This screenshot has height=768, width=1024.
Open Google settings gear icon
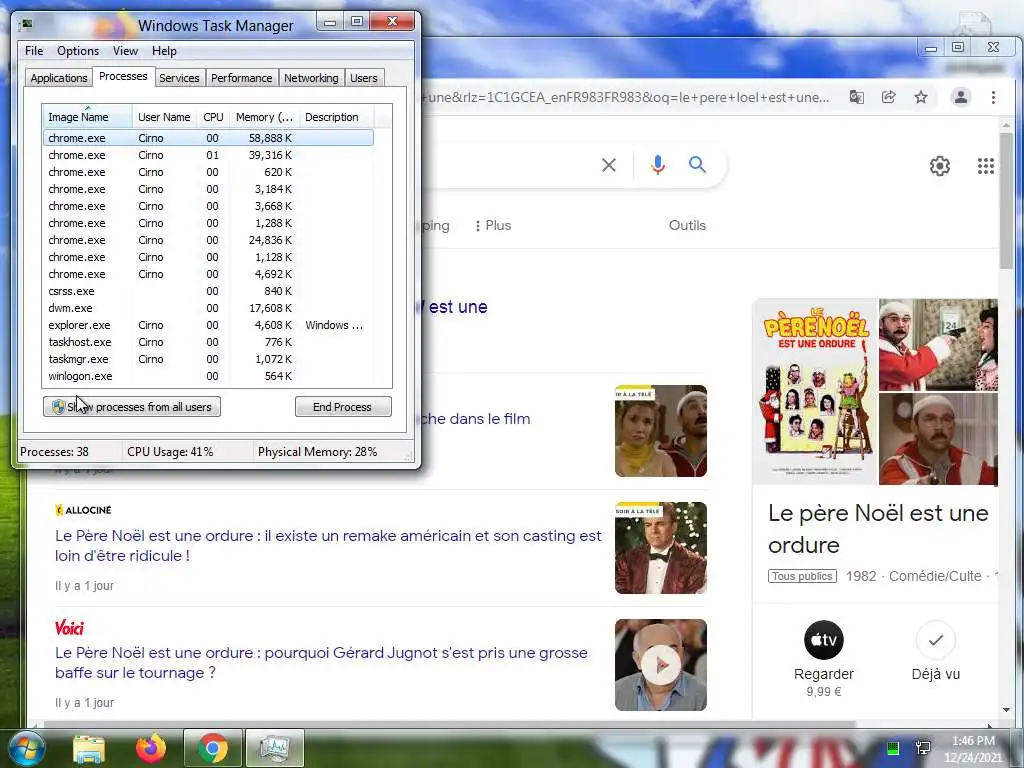coord(940,166)
